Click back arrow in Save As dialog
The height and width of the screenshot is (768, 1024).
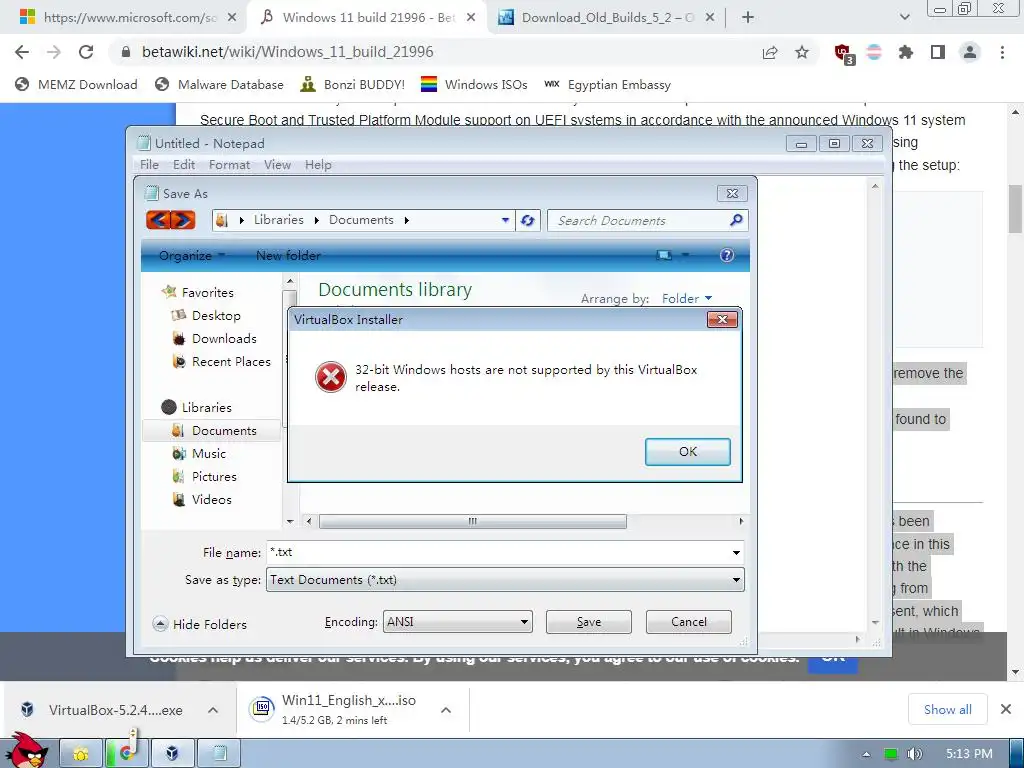[158, 220]
